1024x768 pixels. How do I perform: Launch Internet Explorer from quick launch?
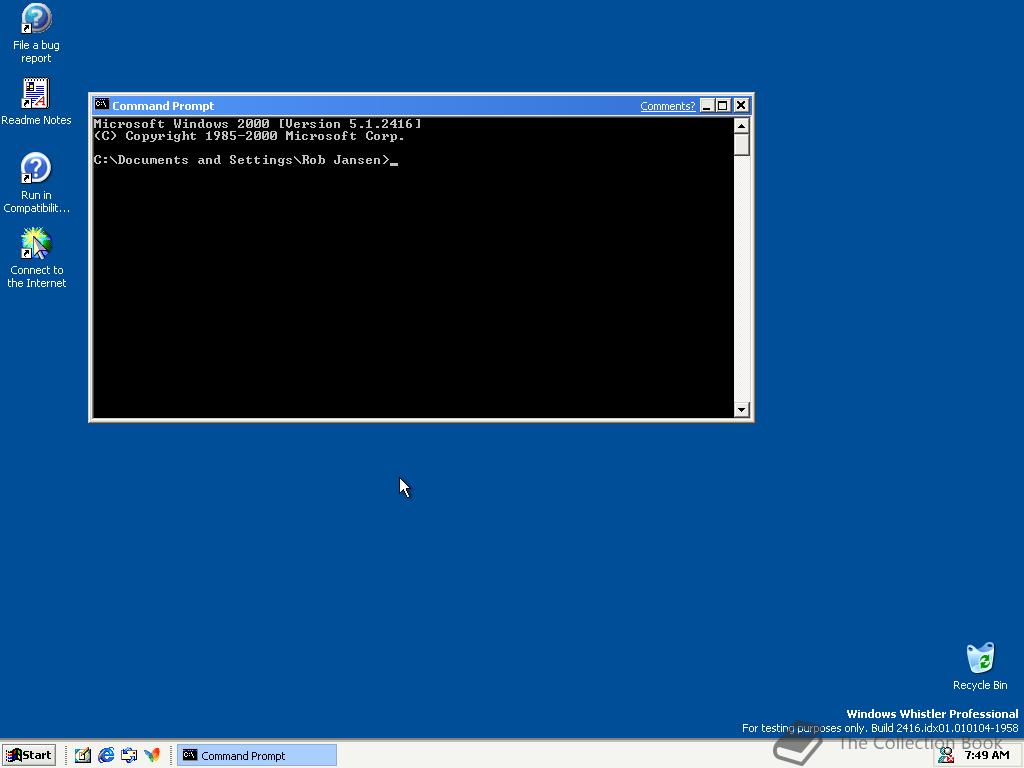[106, 755]
